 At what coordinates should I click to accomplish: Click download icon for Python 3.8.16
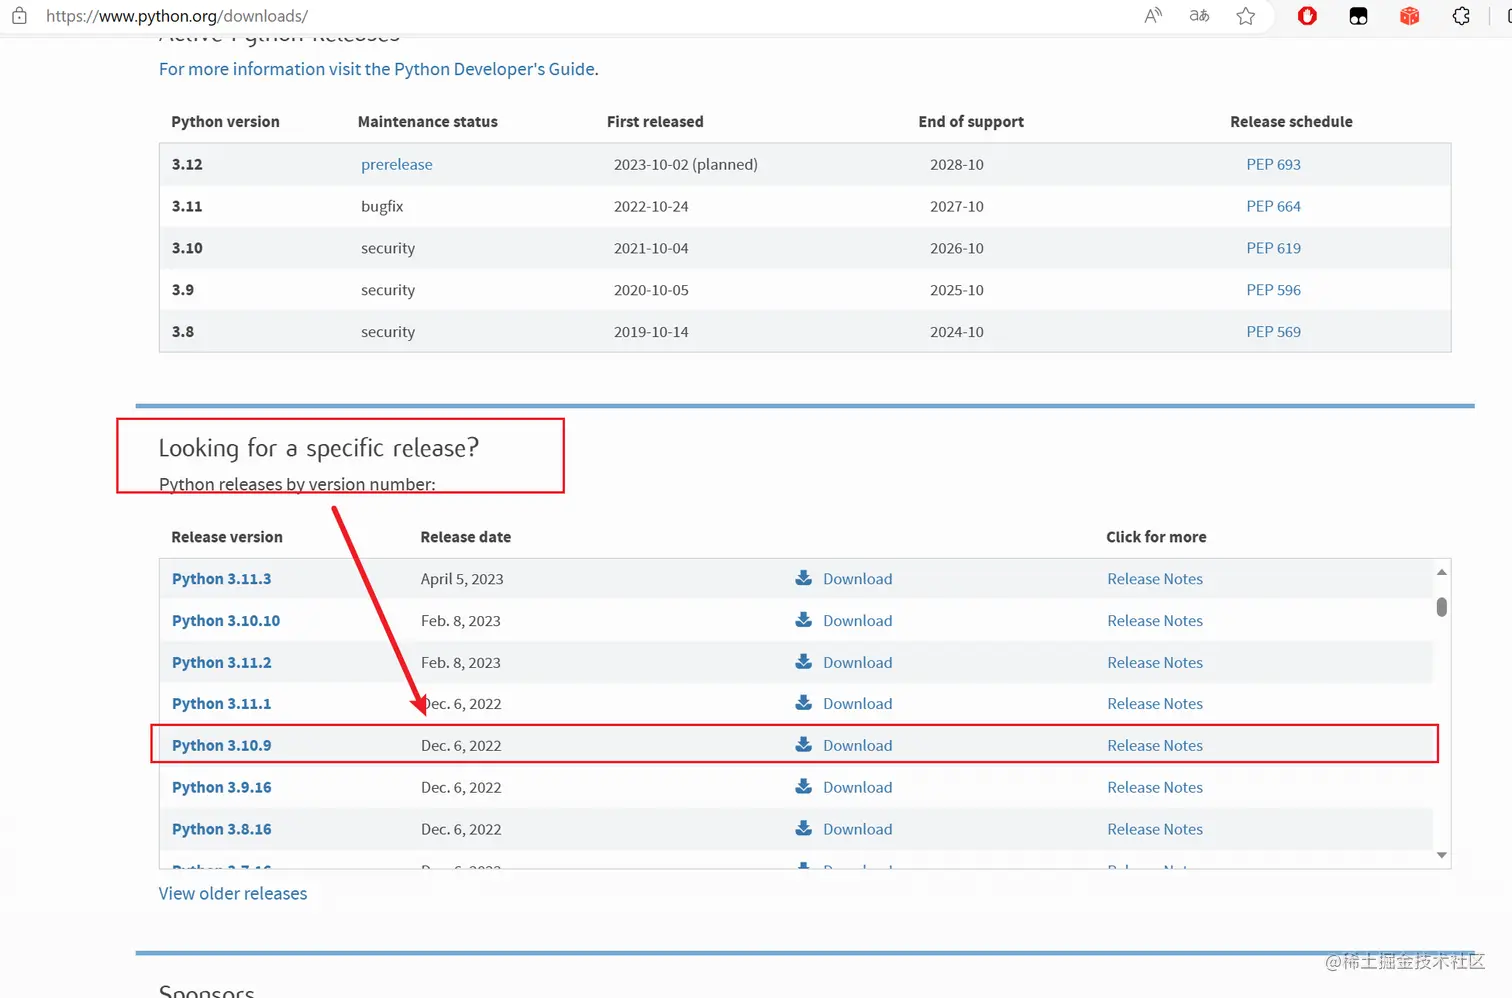[x=803, y=829]
